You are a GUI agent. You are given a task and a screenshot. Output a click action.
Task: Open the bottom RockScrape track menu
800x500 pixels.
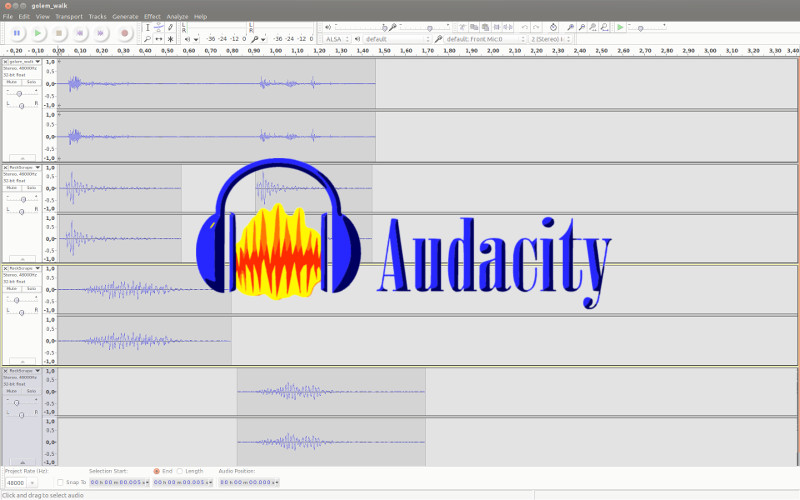[x=24, y=370]
